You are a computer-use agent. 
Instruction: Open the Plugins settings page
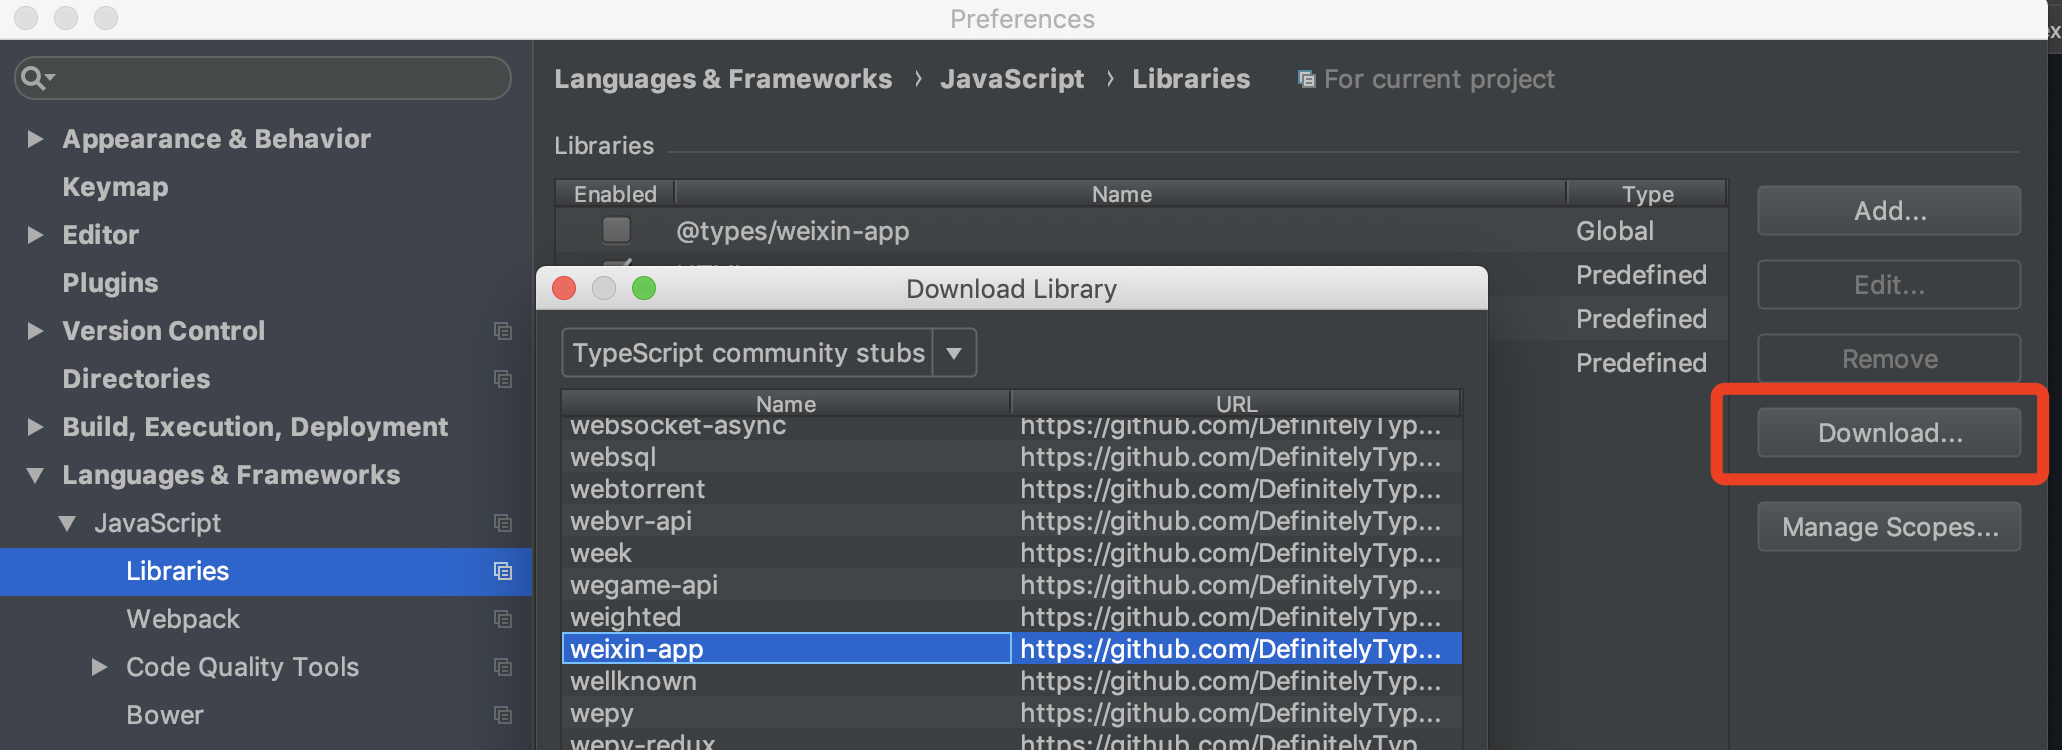click(110, 283)
